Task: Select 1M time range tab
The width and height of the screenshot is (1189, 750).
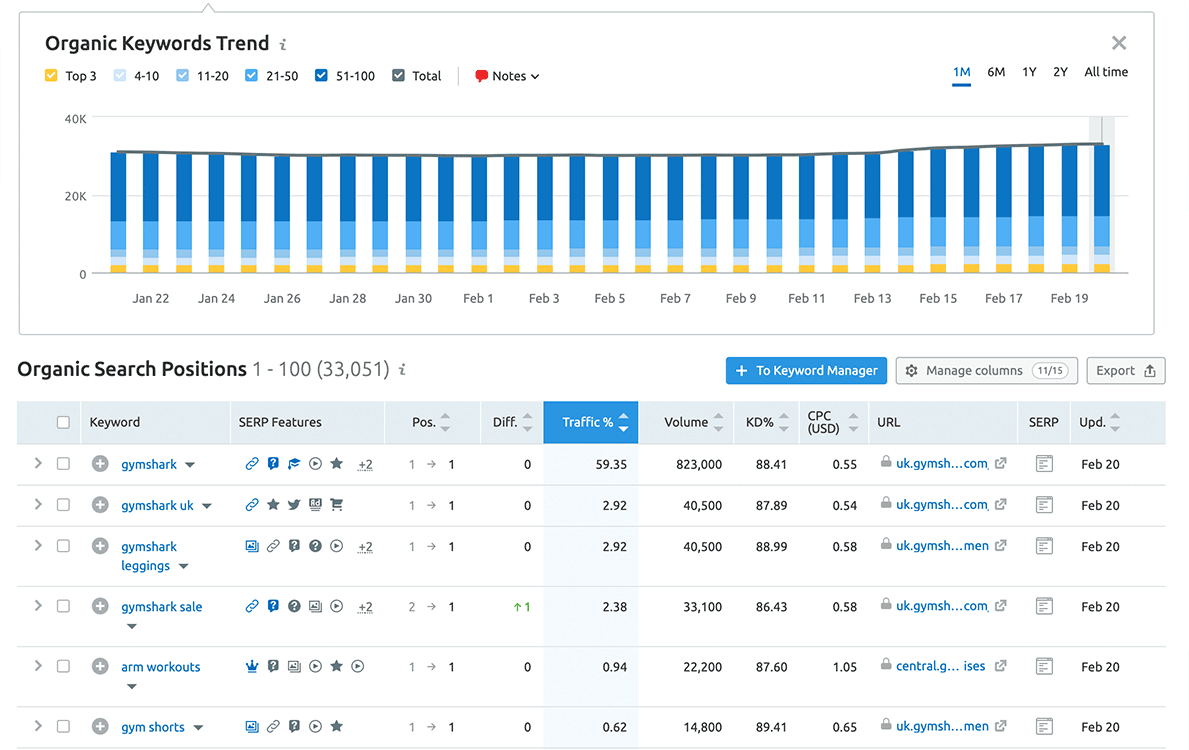Action: 962,73
